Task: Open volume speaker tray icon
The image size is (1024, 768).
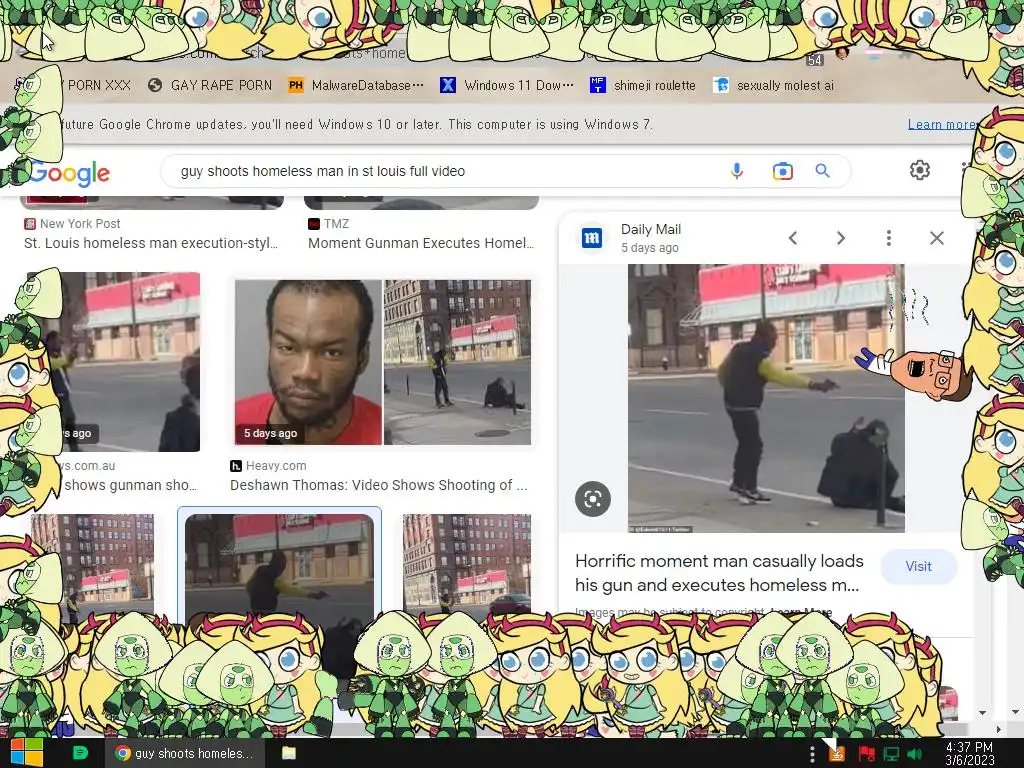Action: (915, 754)
